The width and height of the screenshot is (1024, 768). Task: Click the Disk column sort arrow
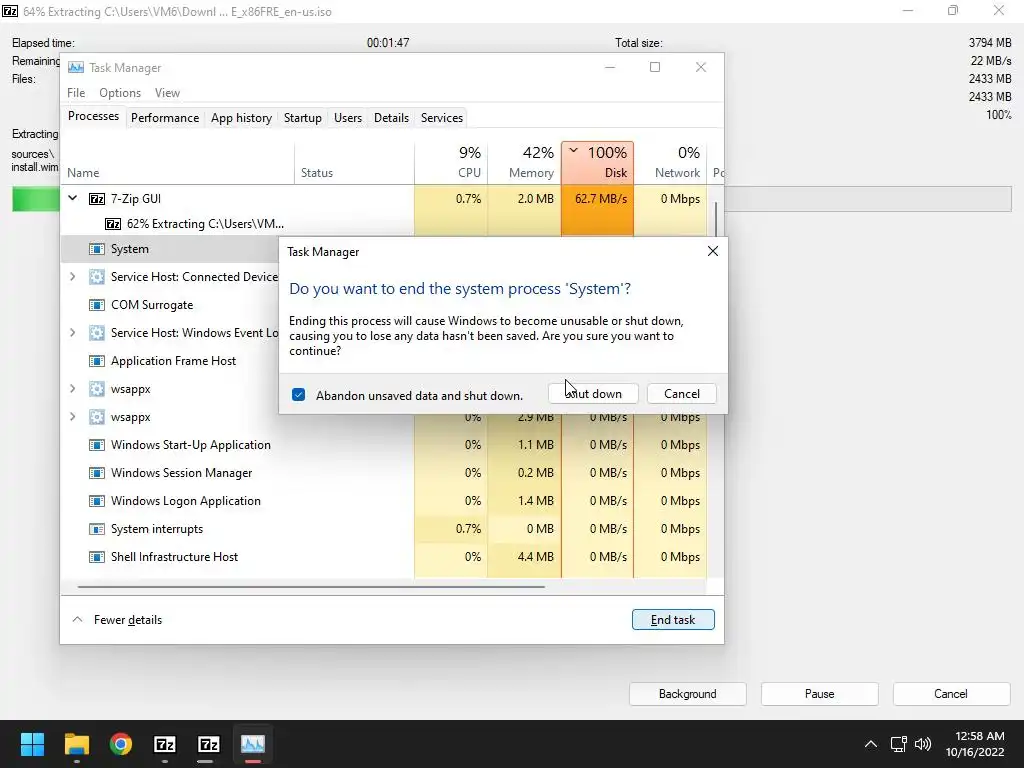coord(573,151)
